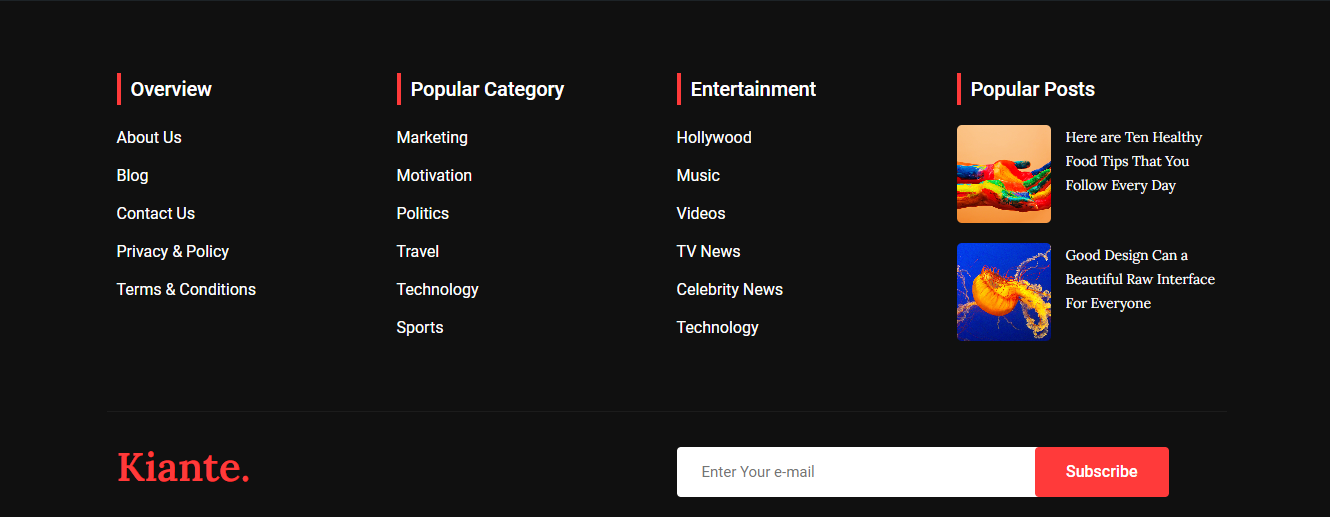Viewport: 1330px width, 517px height.
Task: Go to the Blog page
Action: [132, 176]
